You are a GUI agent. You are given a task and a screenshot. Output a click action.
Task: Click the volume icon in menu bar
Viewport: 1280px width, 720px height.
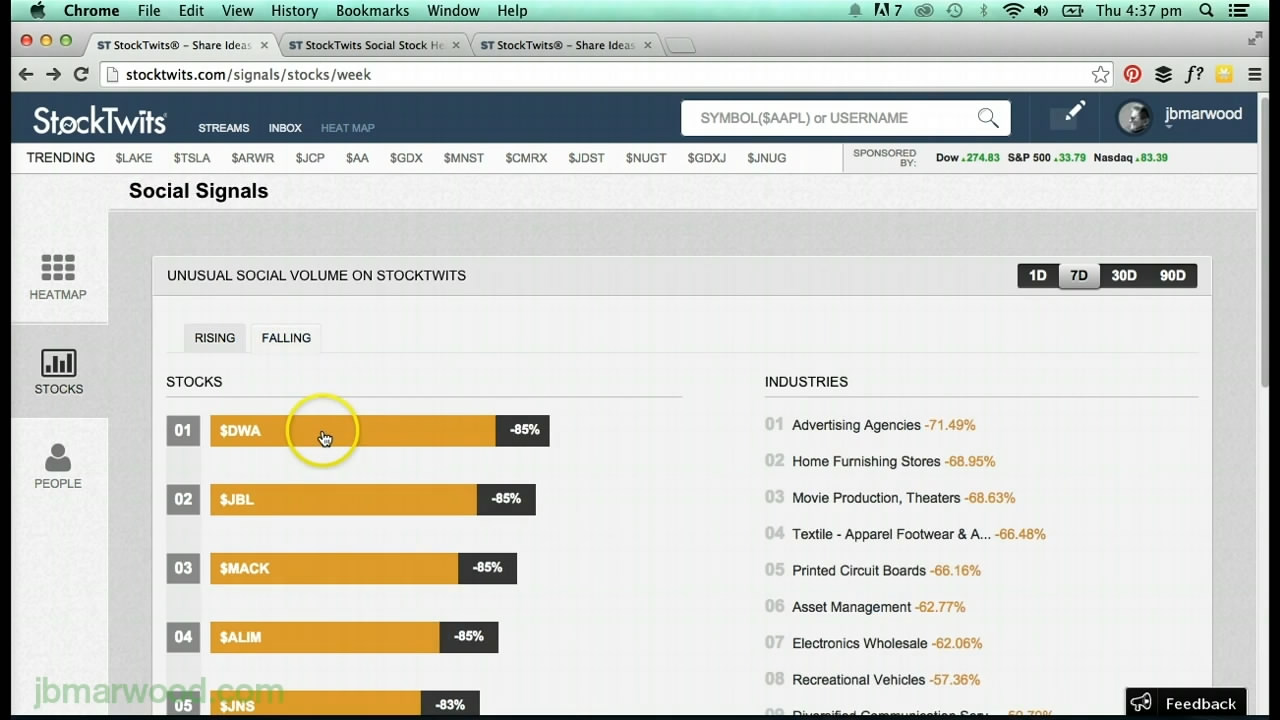(1041, 11)
